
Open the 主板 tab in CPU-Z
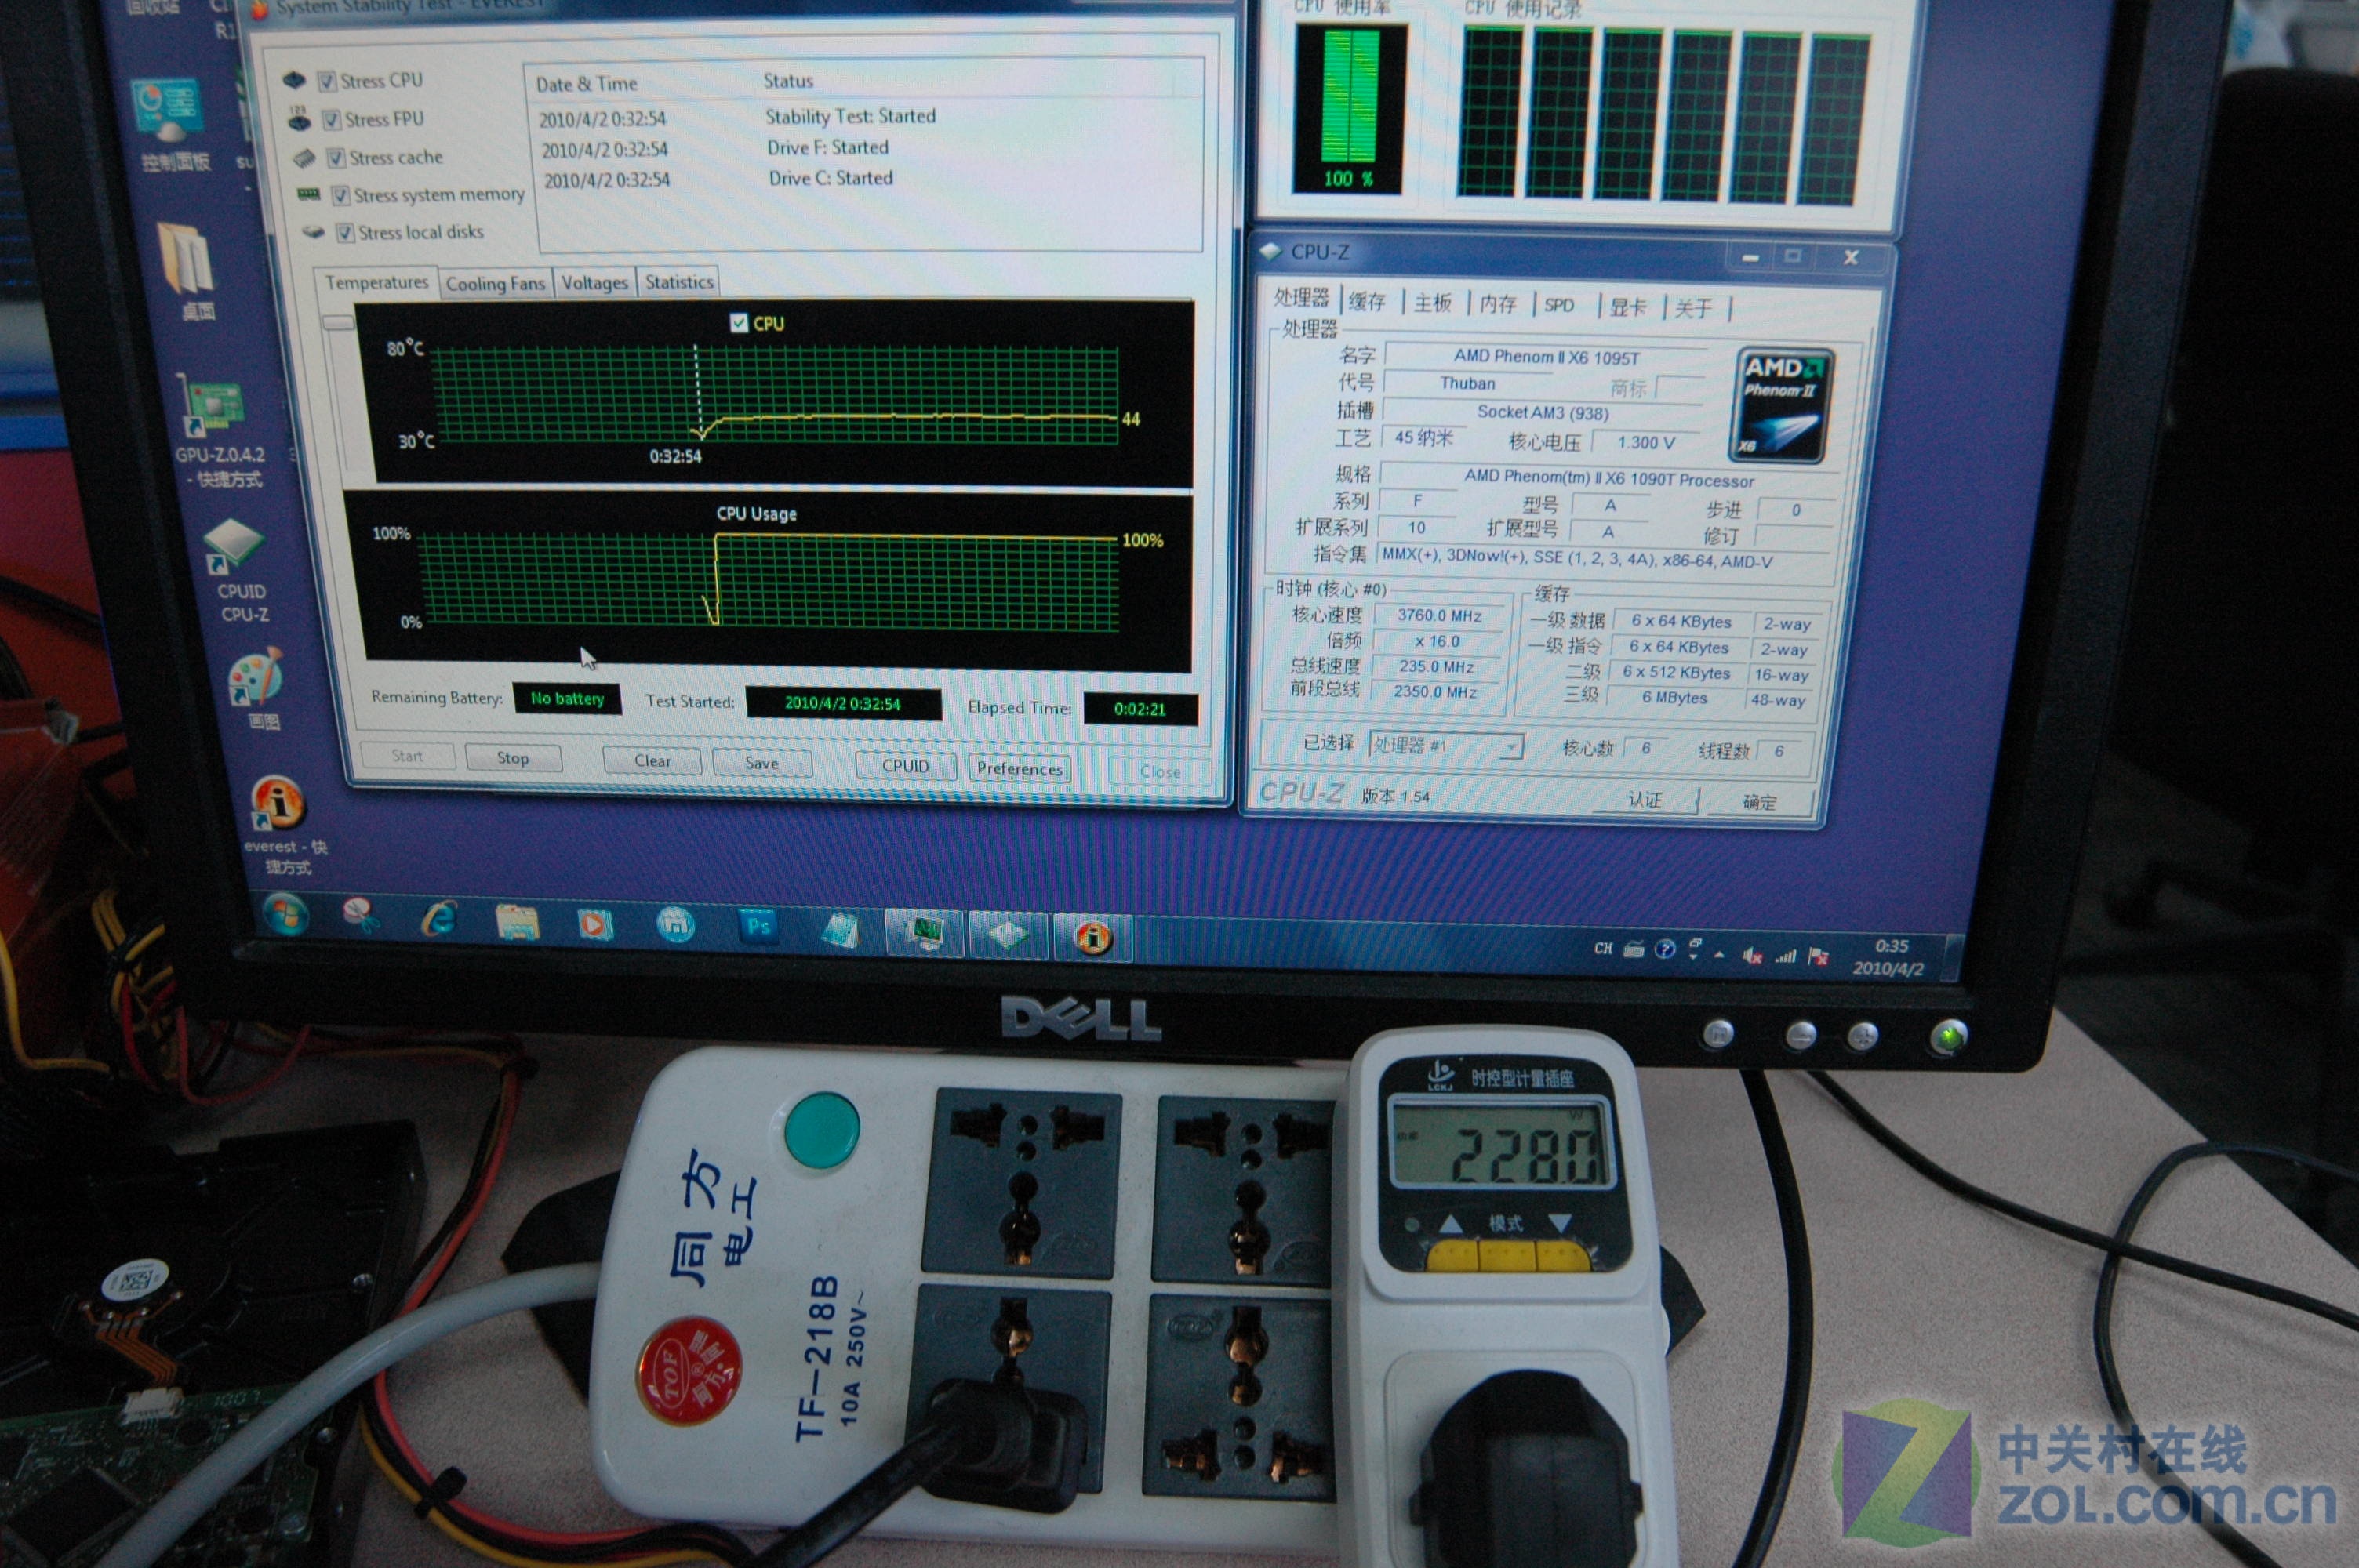click(x=1432, y=303)
